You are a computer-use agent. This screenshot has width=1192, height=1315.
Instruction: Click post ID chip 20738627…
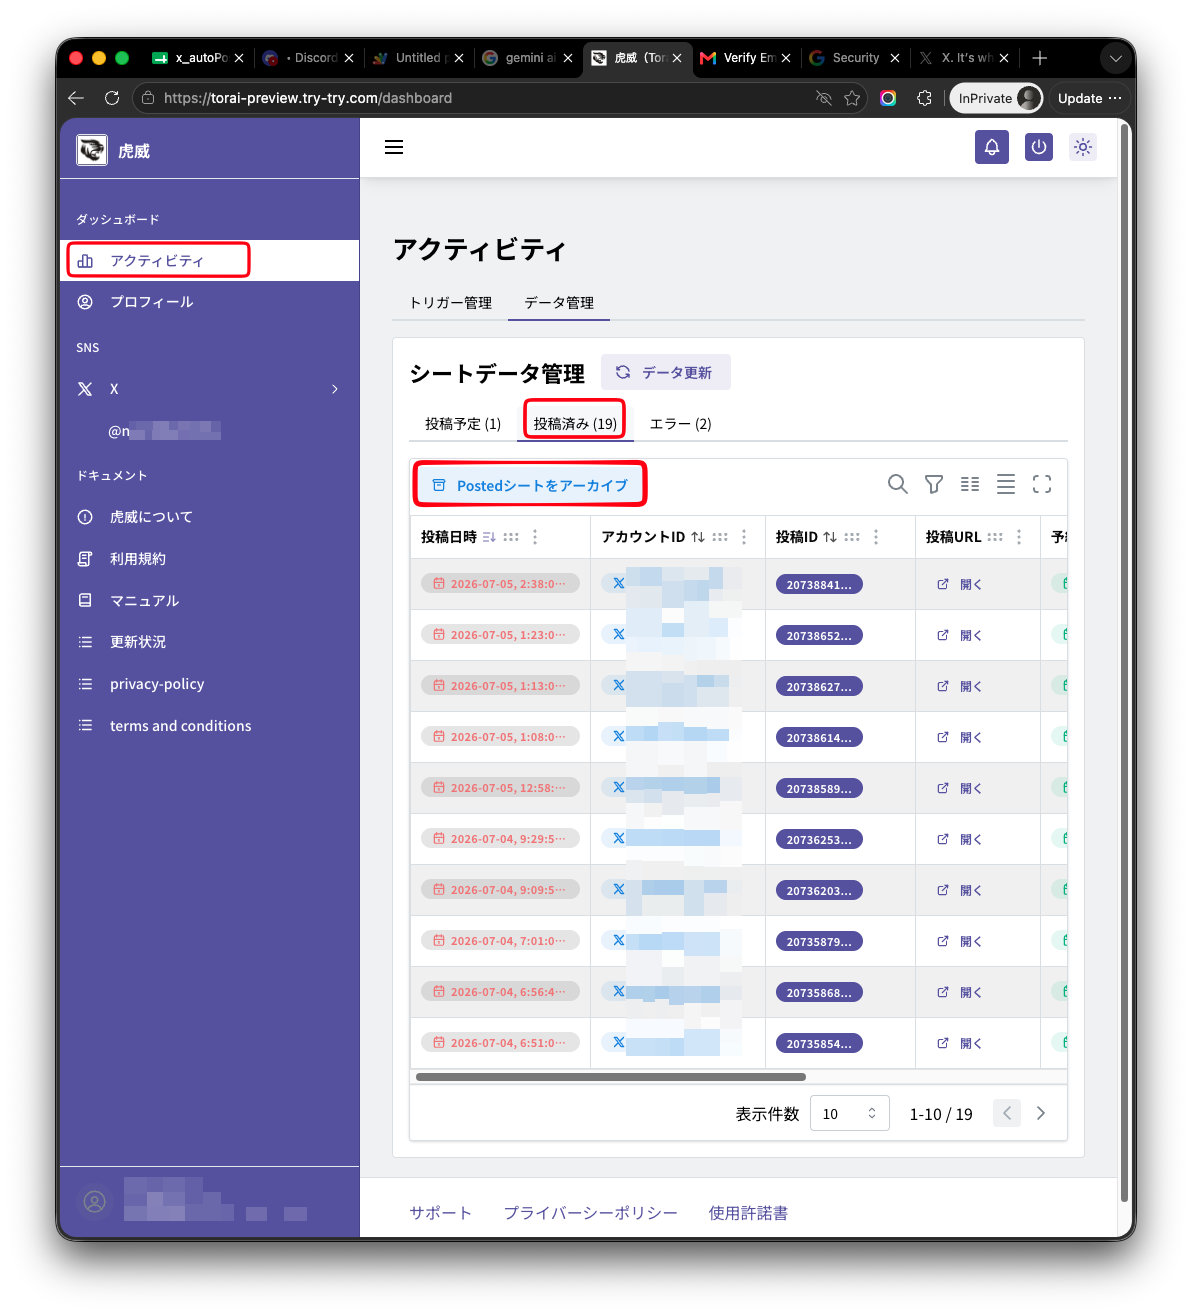point(819,686)
